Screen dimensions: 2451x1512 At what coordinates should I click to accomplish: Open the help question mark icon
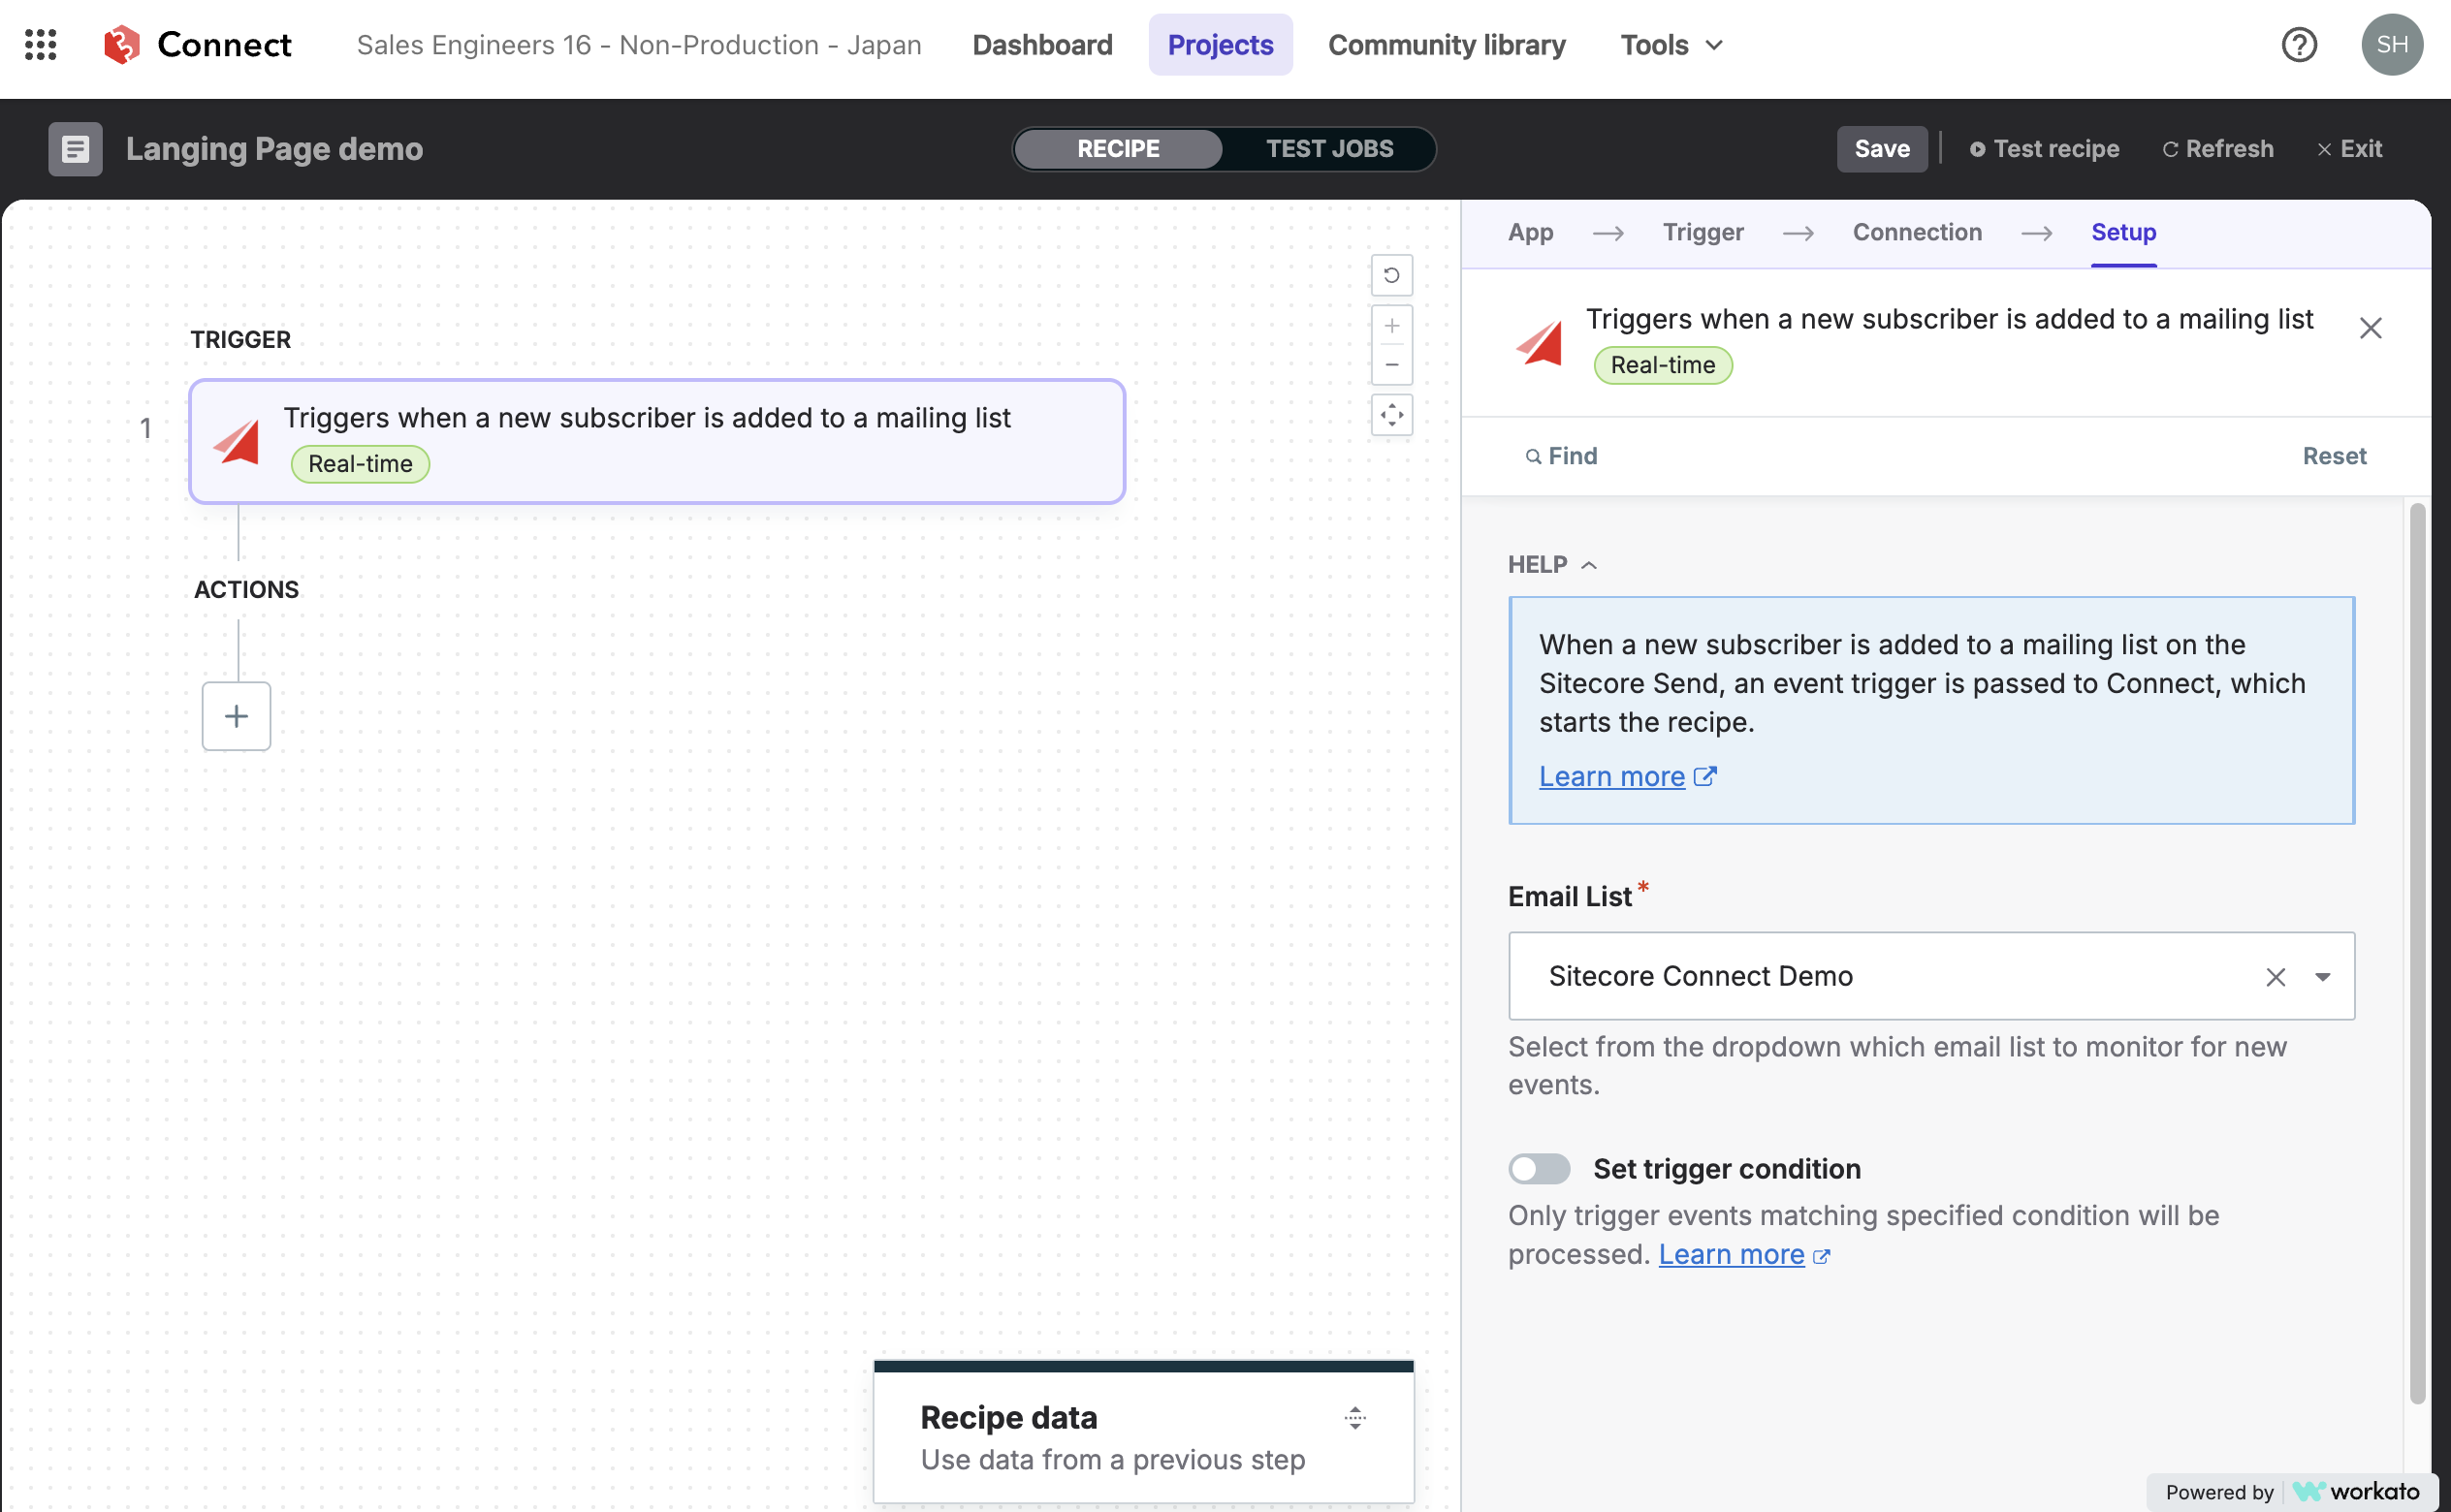[x=2299, y=44]
